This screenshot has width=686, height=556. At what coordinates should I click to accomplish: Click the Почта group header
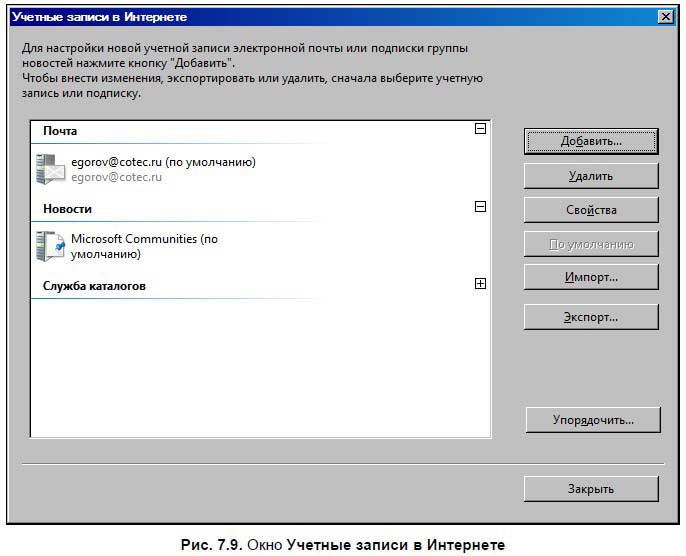(60, 131)
